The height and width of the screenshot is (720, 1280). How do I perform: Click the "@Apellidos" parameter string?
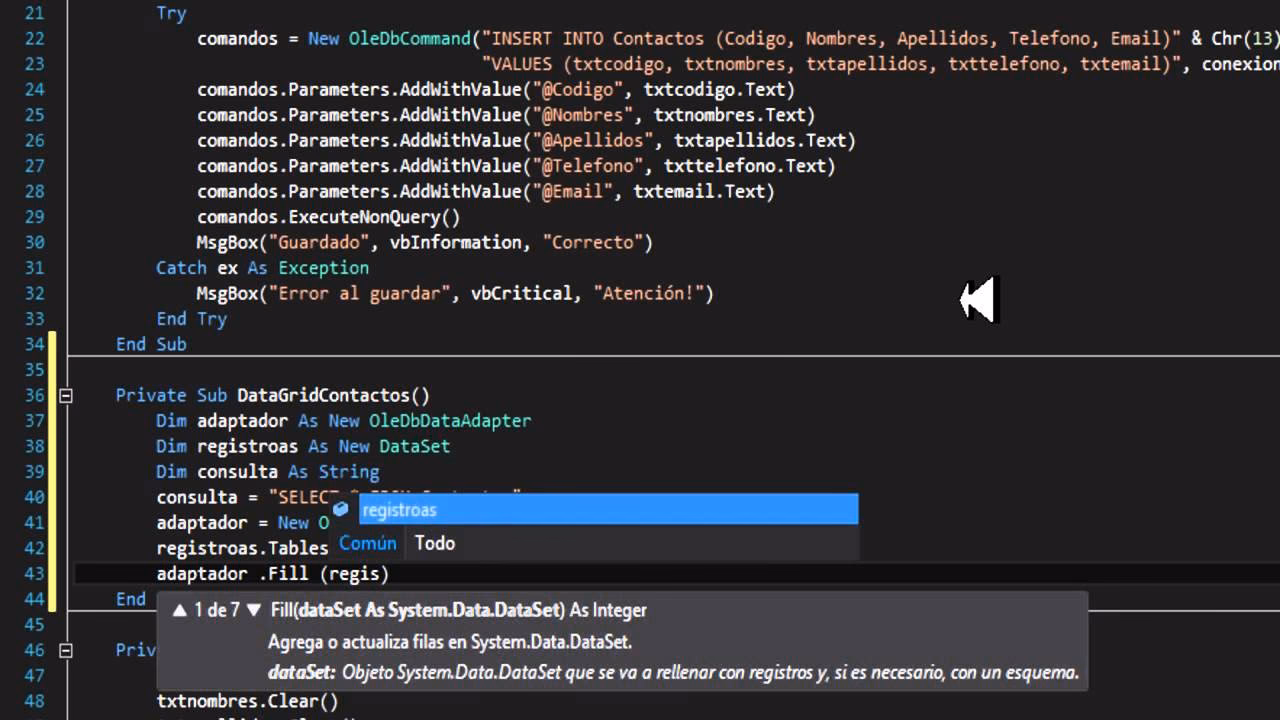591,140
